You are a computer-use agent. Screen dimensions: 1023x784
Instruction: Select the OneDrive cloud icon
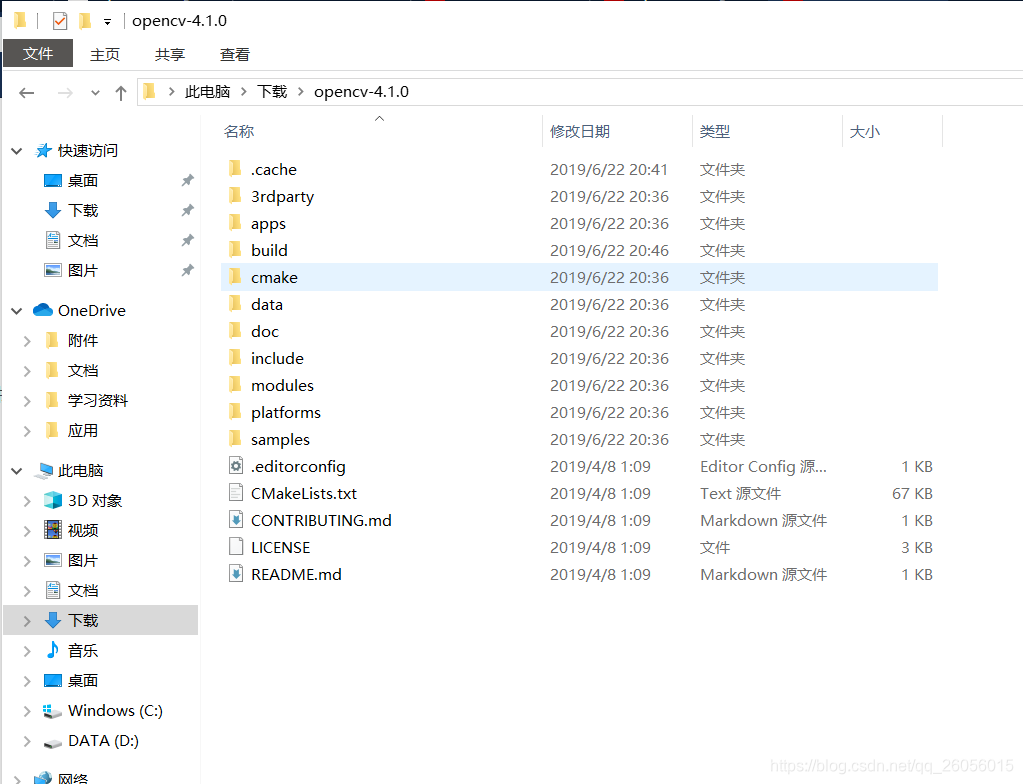click(42, 310)
